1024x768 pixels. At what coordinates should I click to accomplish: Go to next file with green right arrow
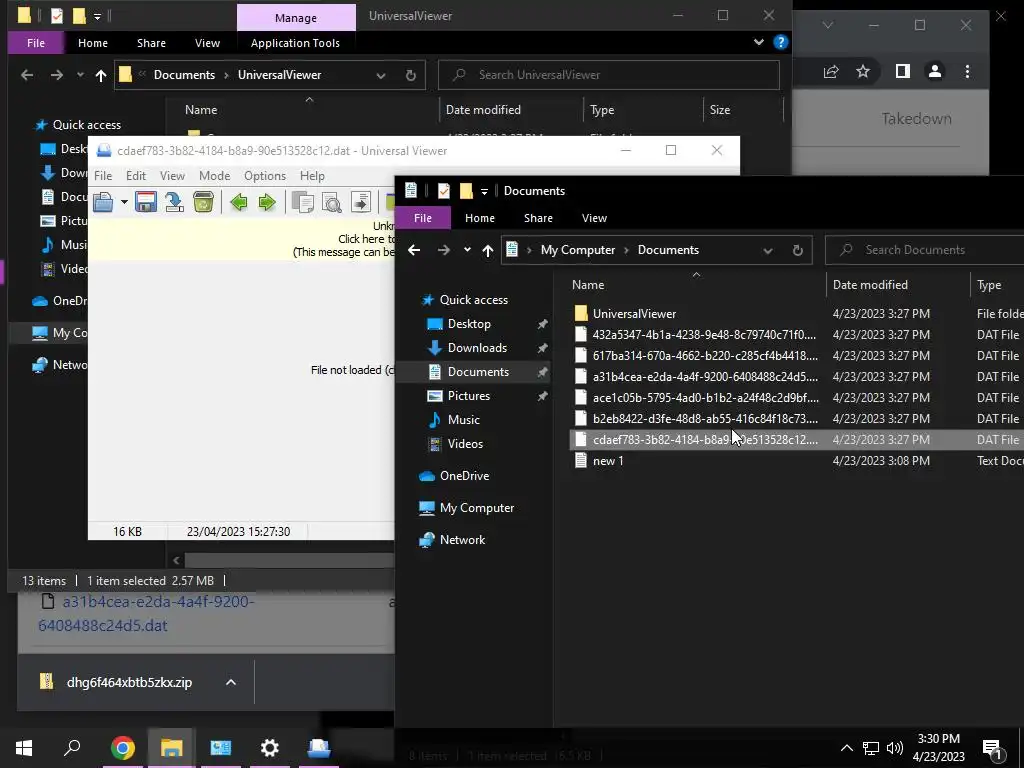tap(266, 202)
